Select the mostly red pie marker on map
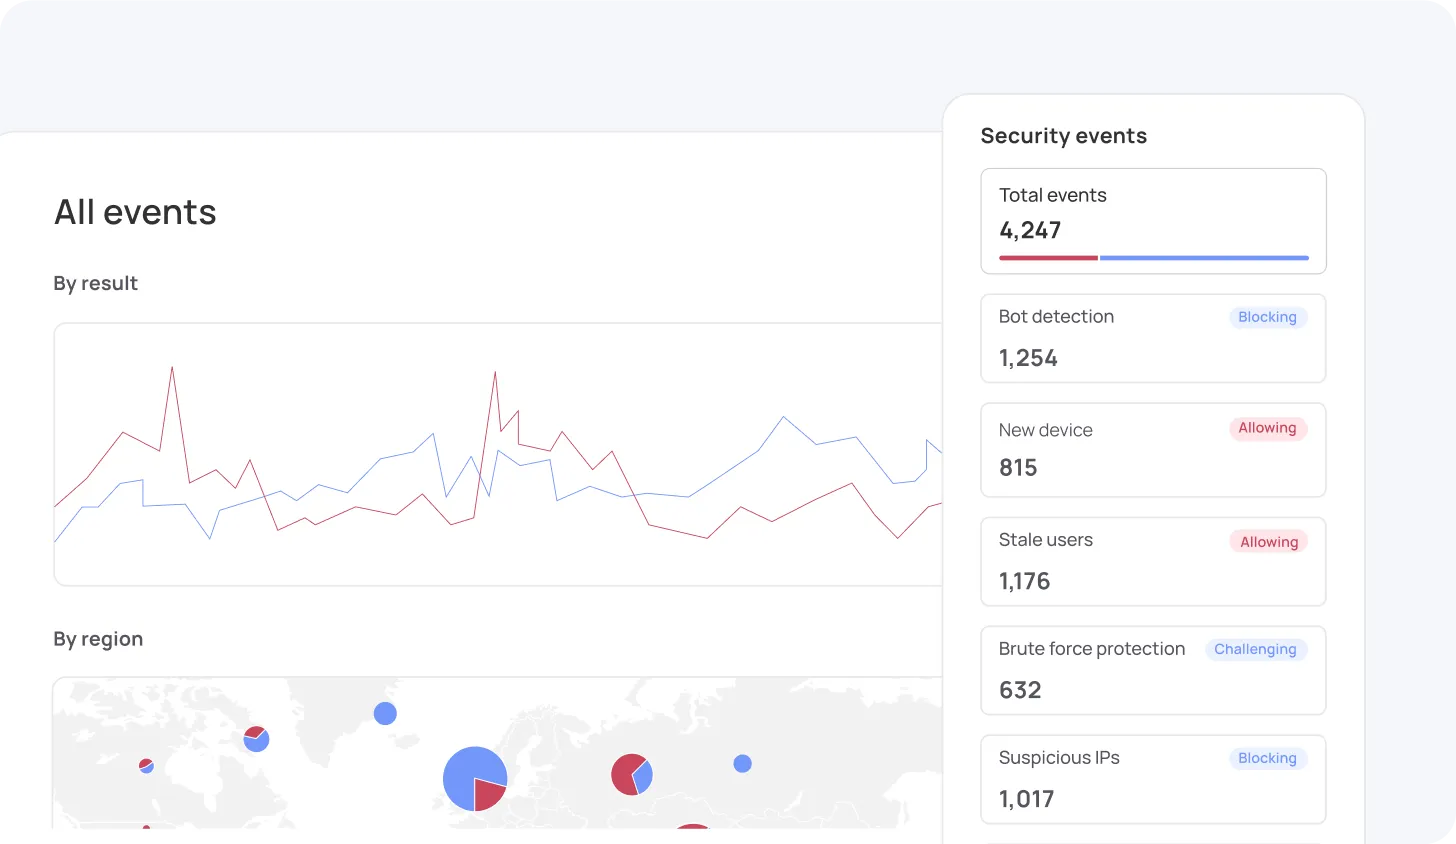 click(631, 774)
